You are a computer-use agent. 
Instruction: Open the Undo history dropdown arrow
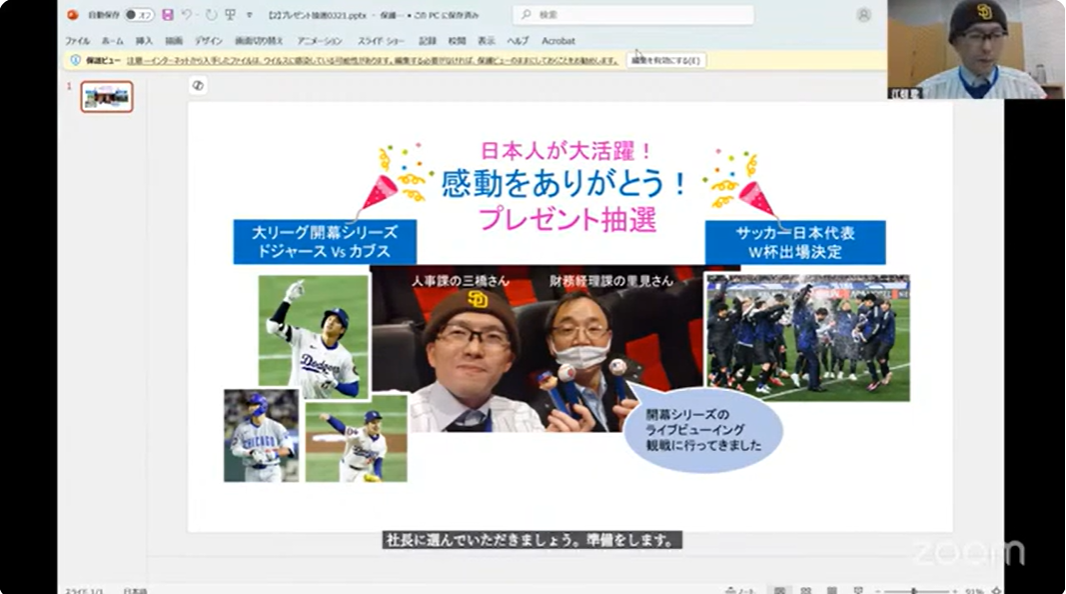(x=196, y=14)
